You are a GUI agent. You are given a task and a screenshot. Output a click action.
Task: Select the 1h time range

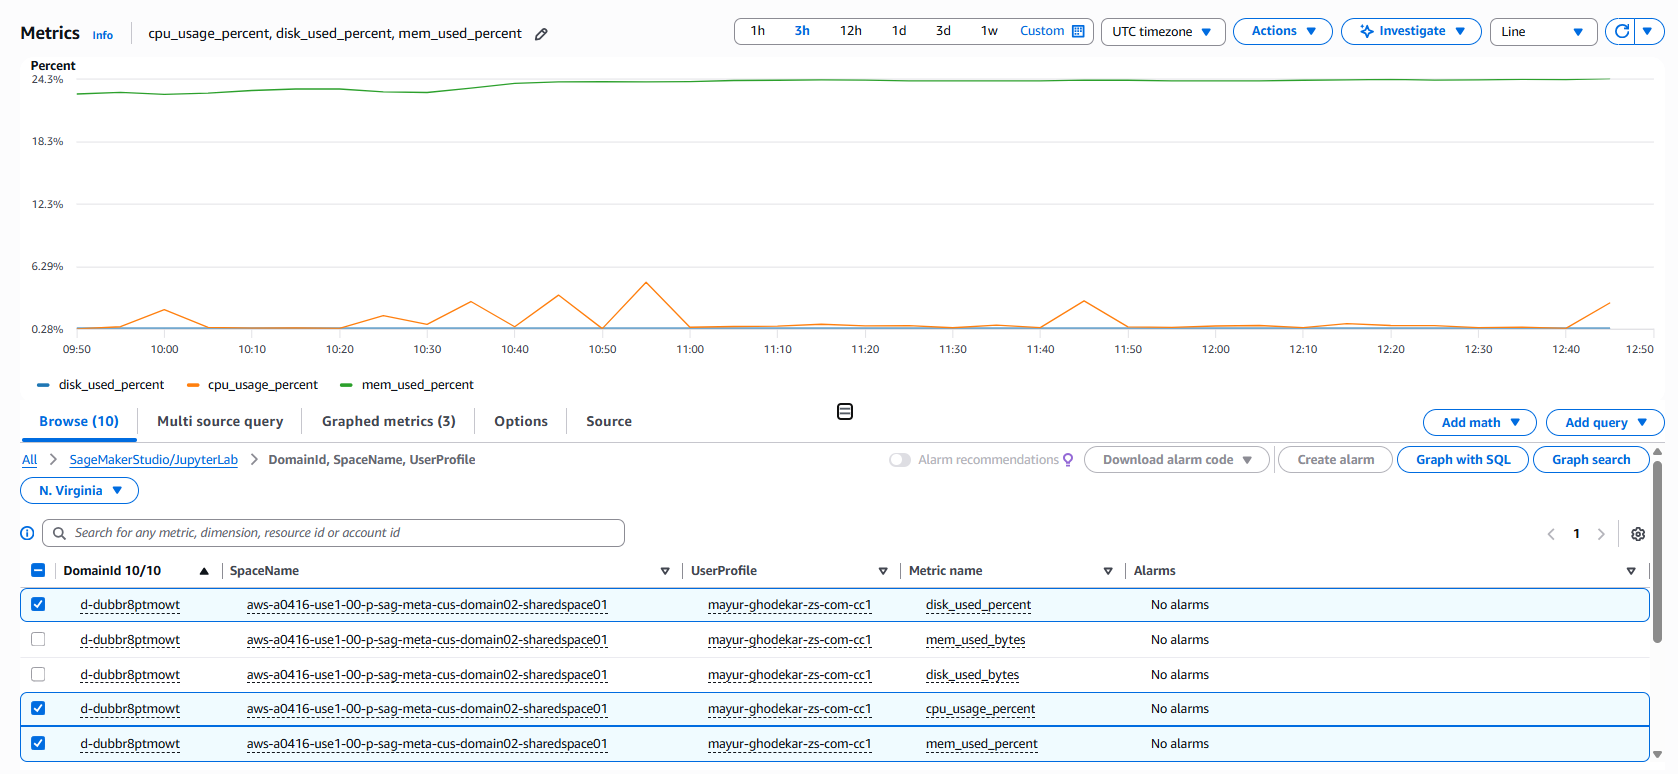[x=758, y=31]
